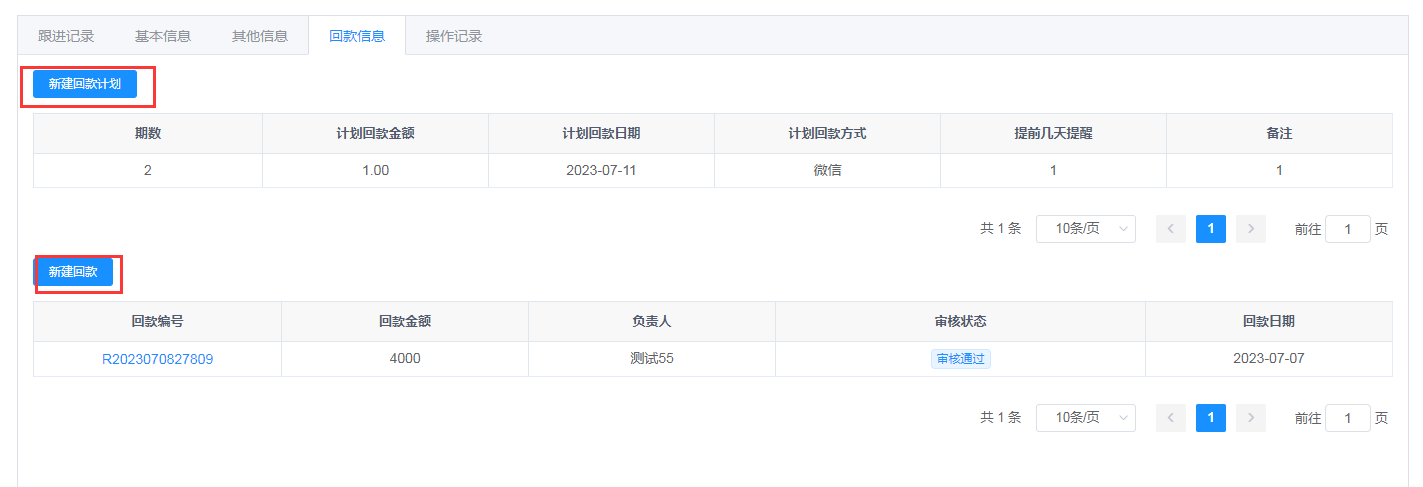Click the 回款信息 tab
The image size is (1423, 487).
point(357,36)
